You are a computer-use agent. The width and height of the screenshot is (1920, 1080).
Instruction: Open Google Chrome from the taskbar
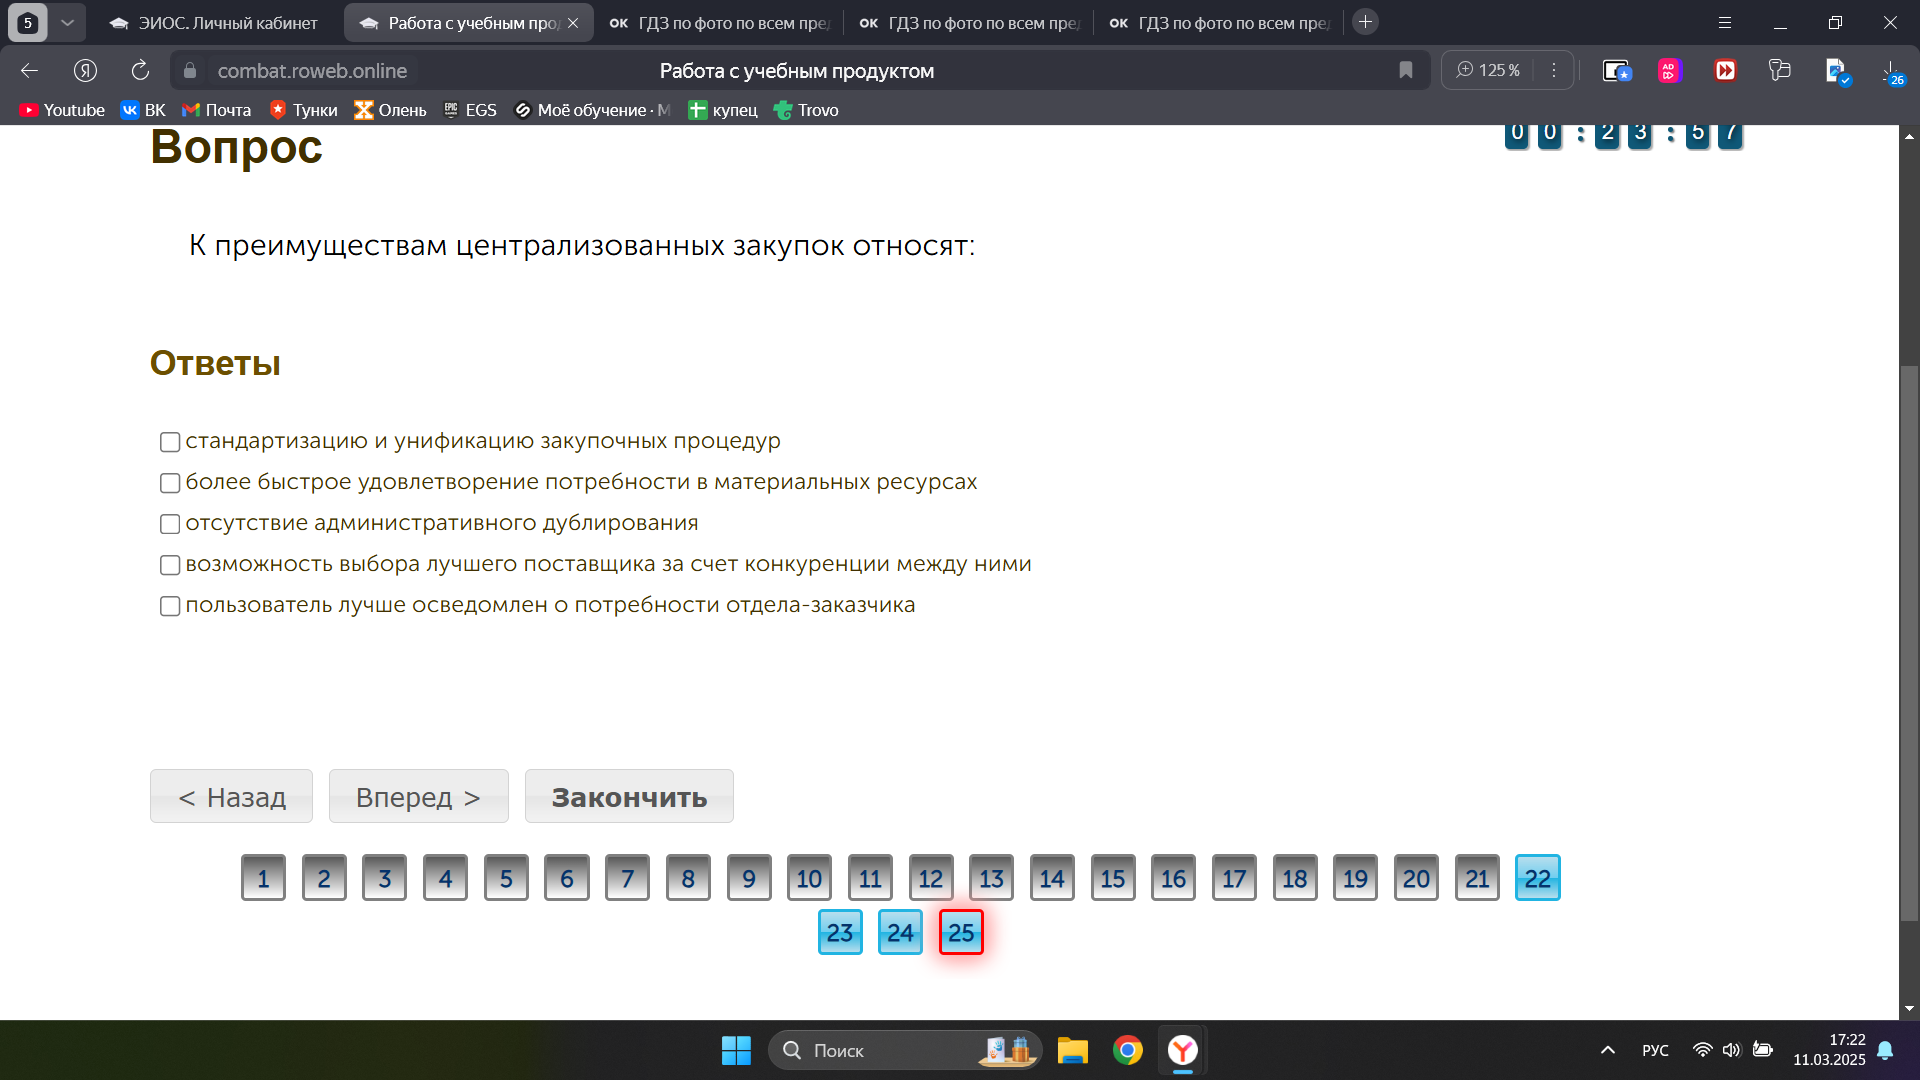[1128, 1050]
